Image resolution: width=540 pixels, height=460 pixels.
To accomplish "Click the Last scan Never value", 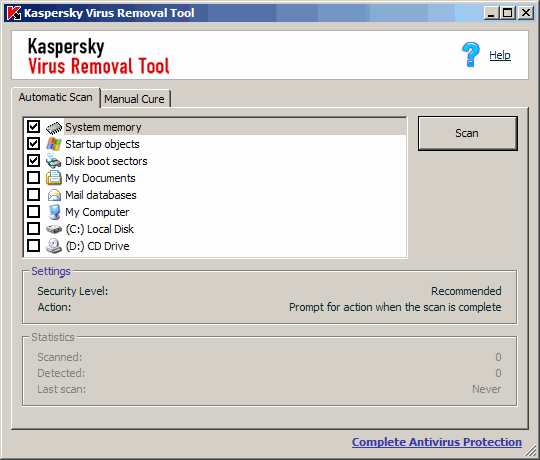I will 486,389.
